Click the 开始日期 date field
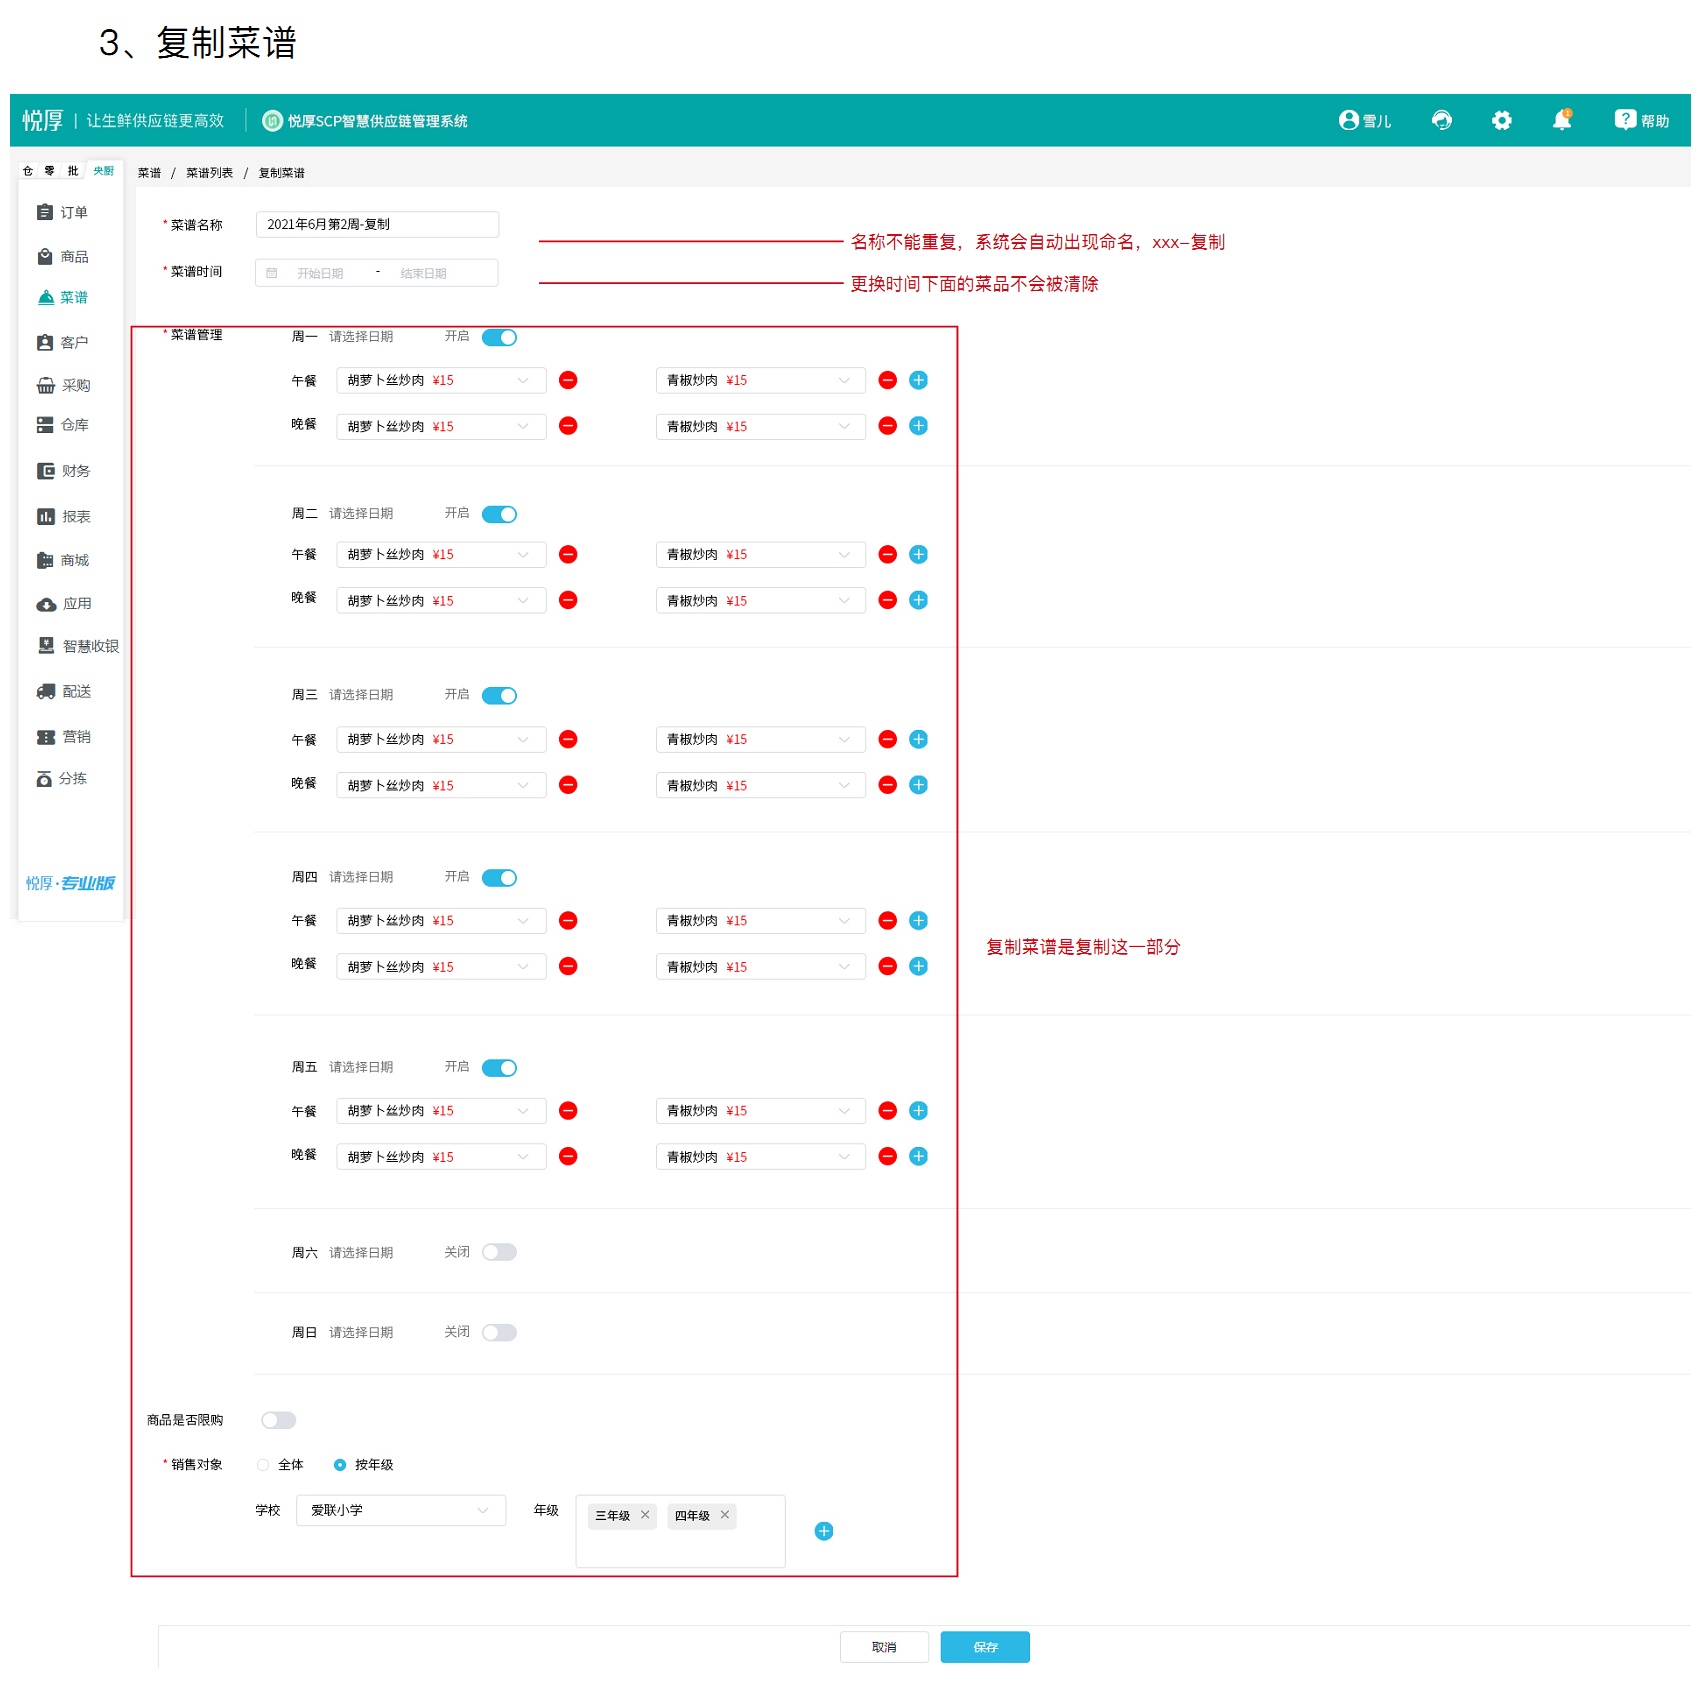Viewport: 1698px width, 1699px height. [x=320, y=273]
